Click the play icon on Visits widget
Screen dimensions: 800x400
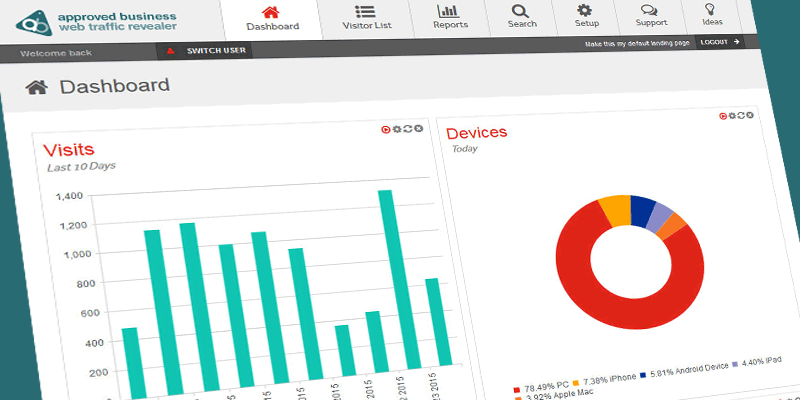(x=386, y=130)
